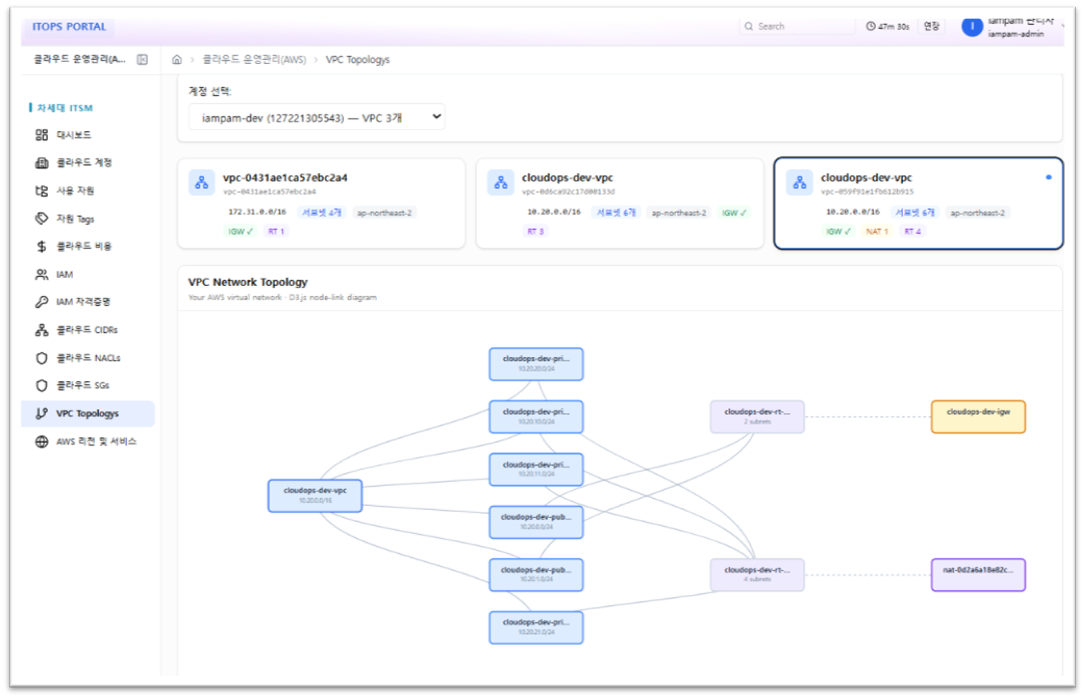Select VPC Topologys in the sidebar
The image size is (1085, 699).
tap(88, 413)
